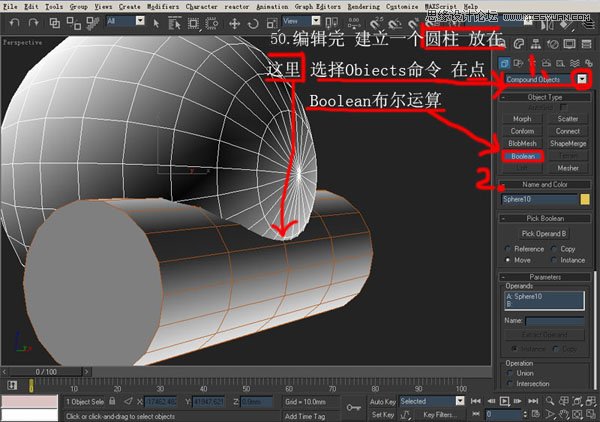Screen dimensions: 600x422
Task: Open the Graph Editors menu
Action: (317, 7)
